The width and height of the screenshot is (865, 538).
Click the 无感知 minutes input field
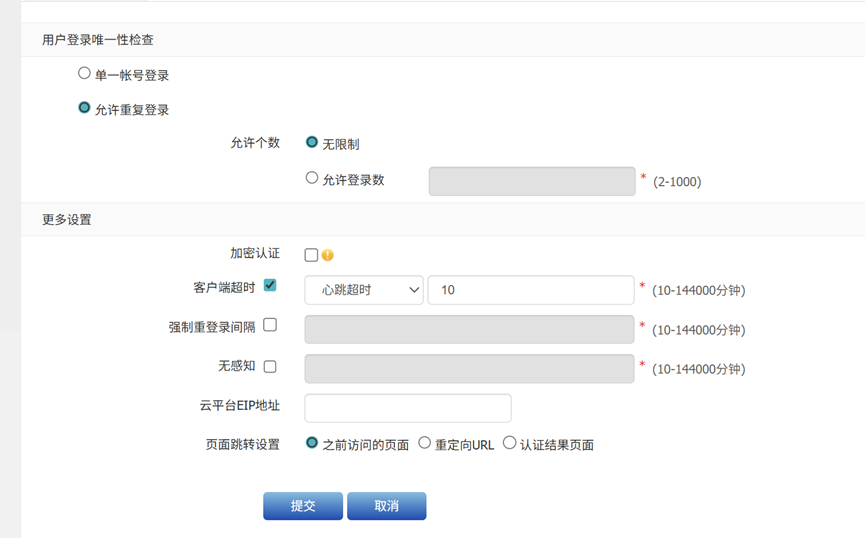[469, 369]
